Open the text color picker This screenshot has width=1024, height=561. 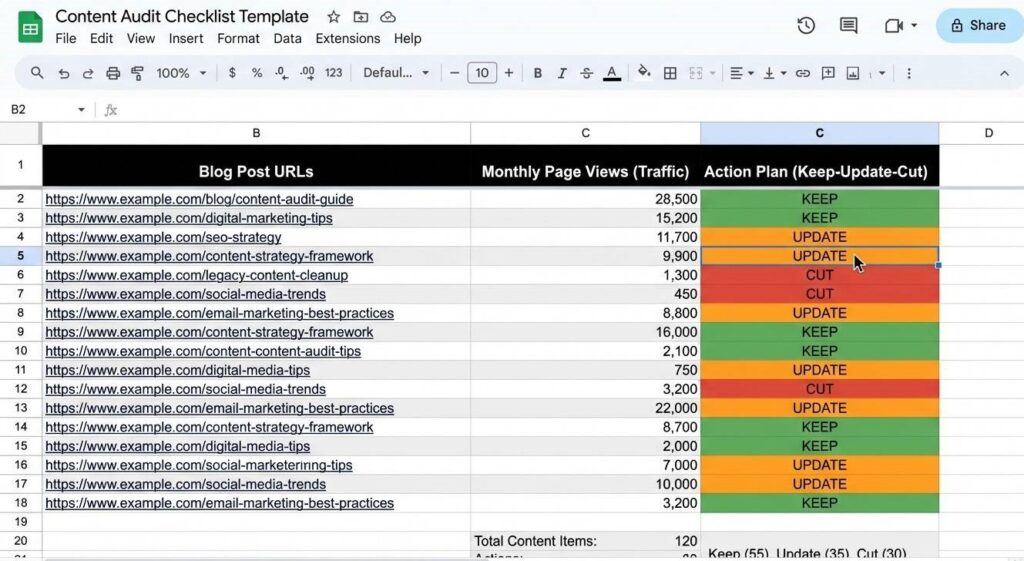pos(612,73)
